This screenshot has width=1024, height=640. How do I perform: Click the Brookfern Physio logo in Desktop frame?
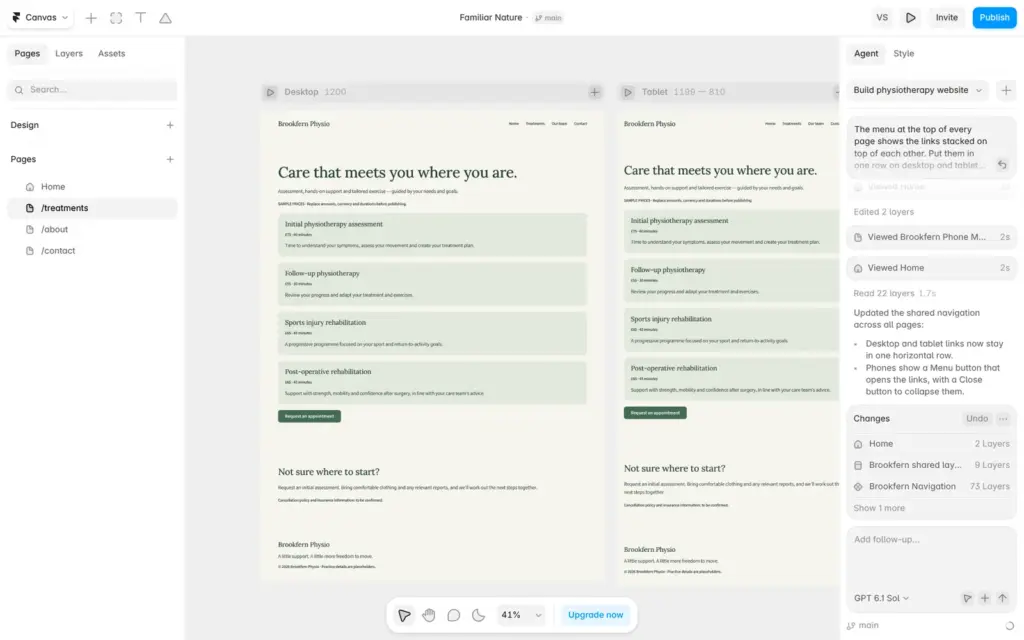[x=304, y=123]
